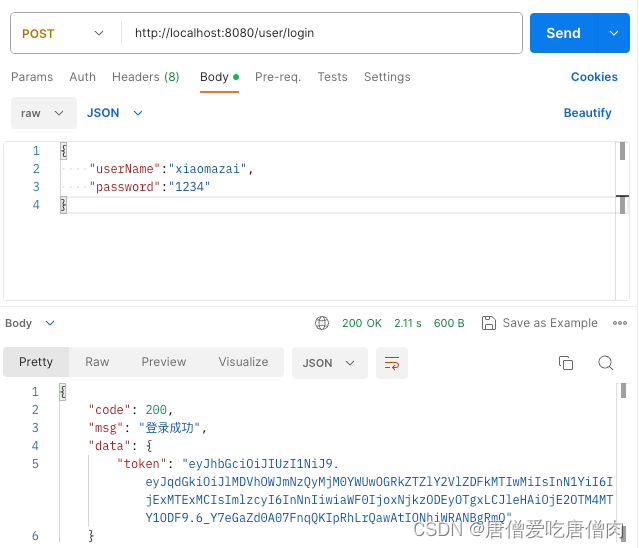Open the POST method dropdown
The height and width of the screenshot is (548, 639).
coord(64,33)
